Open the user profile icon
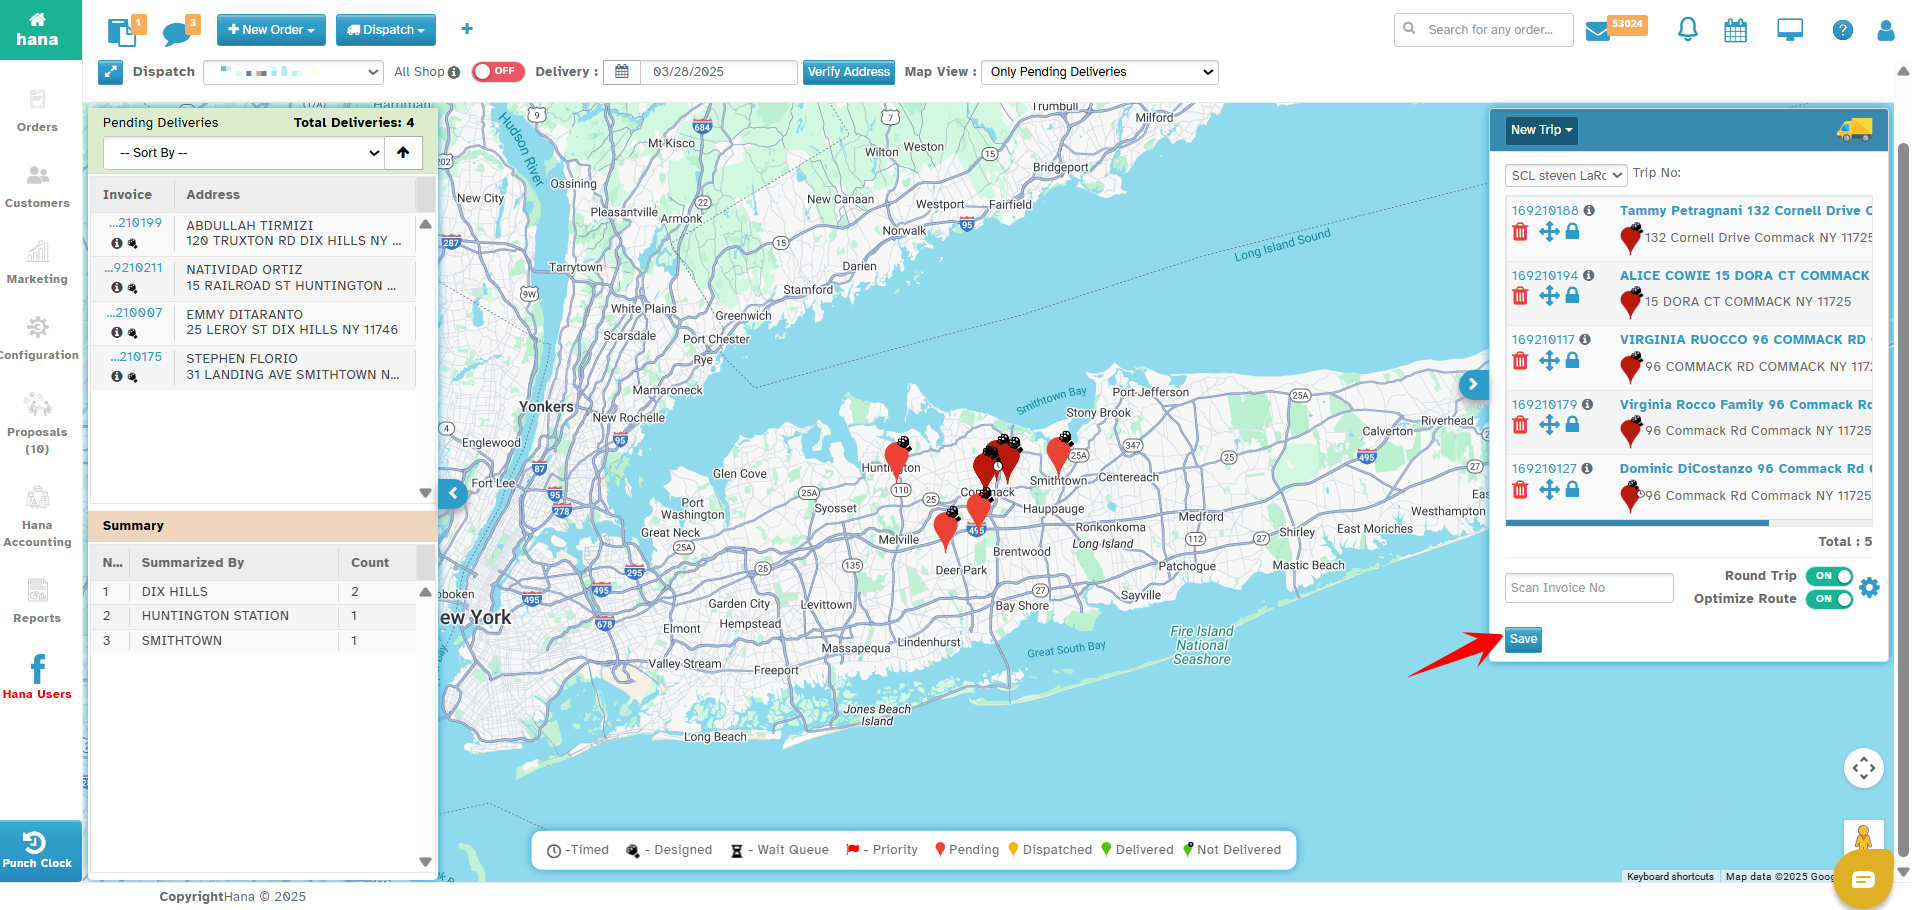1912x910 pixels. pyautogui.click(x=1886, y=30)
